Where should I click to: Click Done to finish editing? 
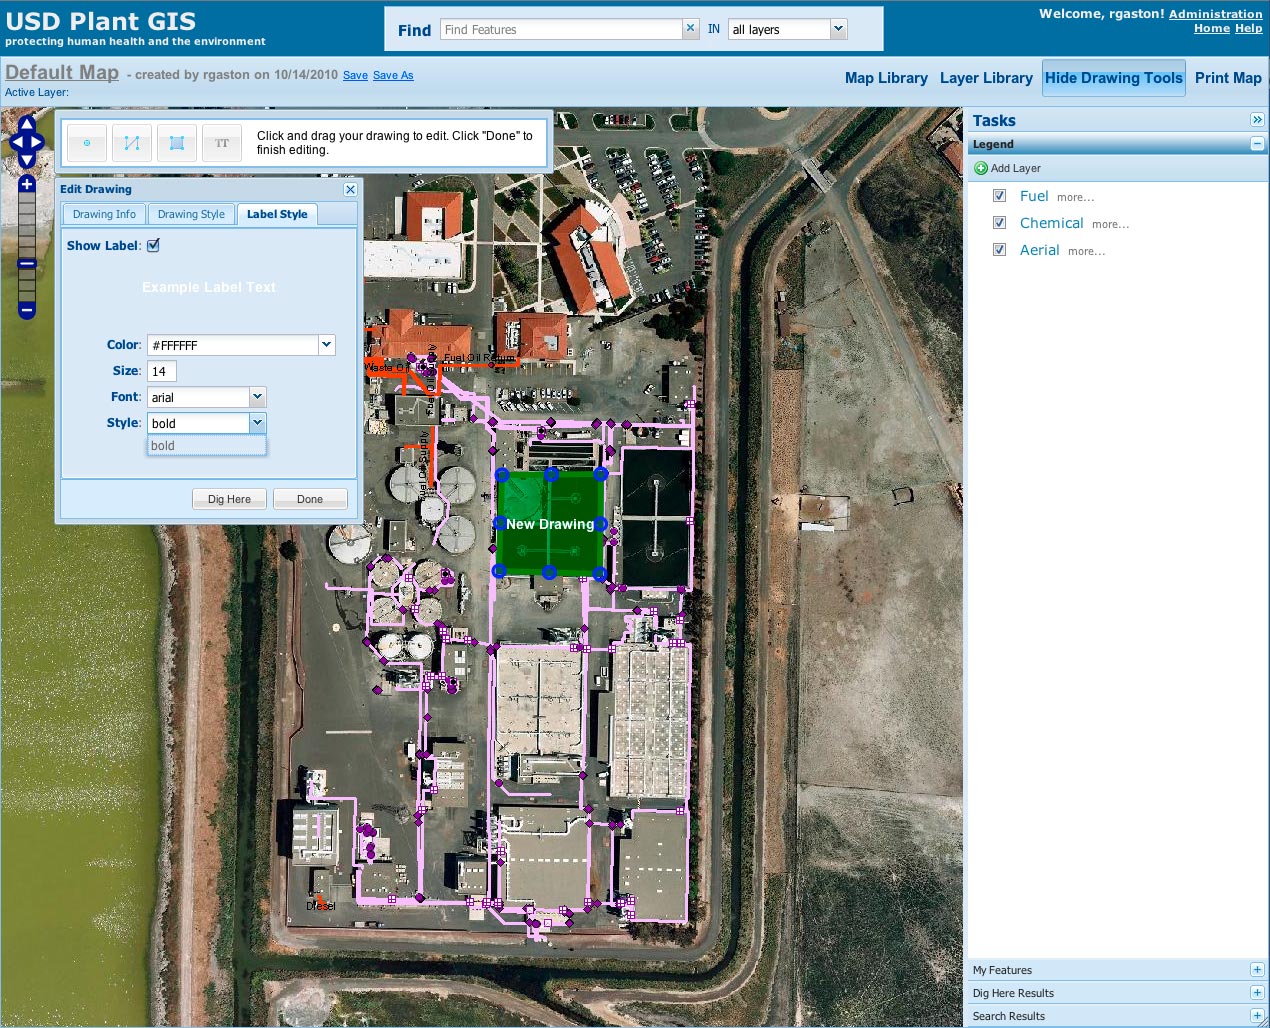(x=310, y=498)
